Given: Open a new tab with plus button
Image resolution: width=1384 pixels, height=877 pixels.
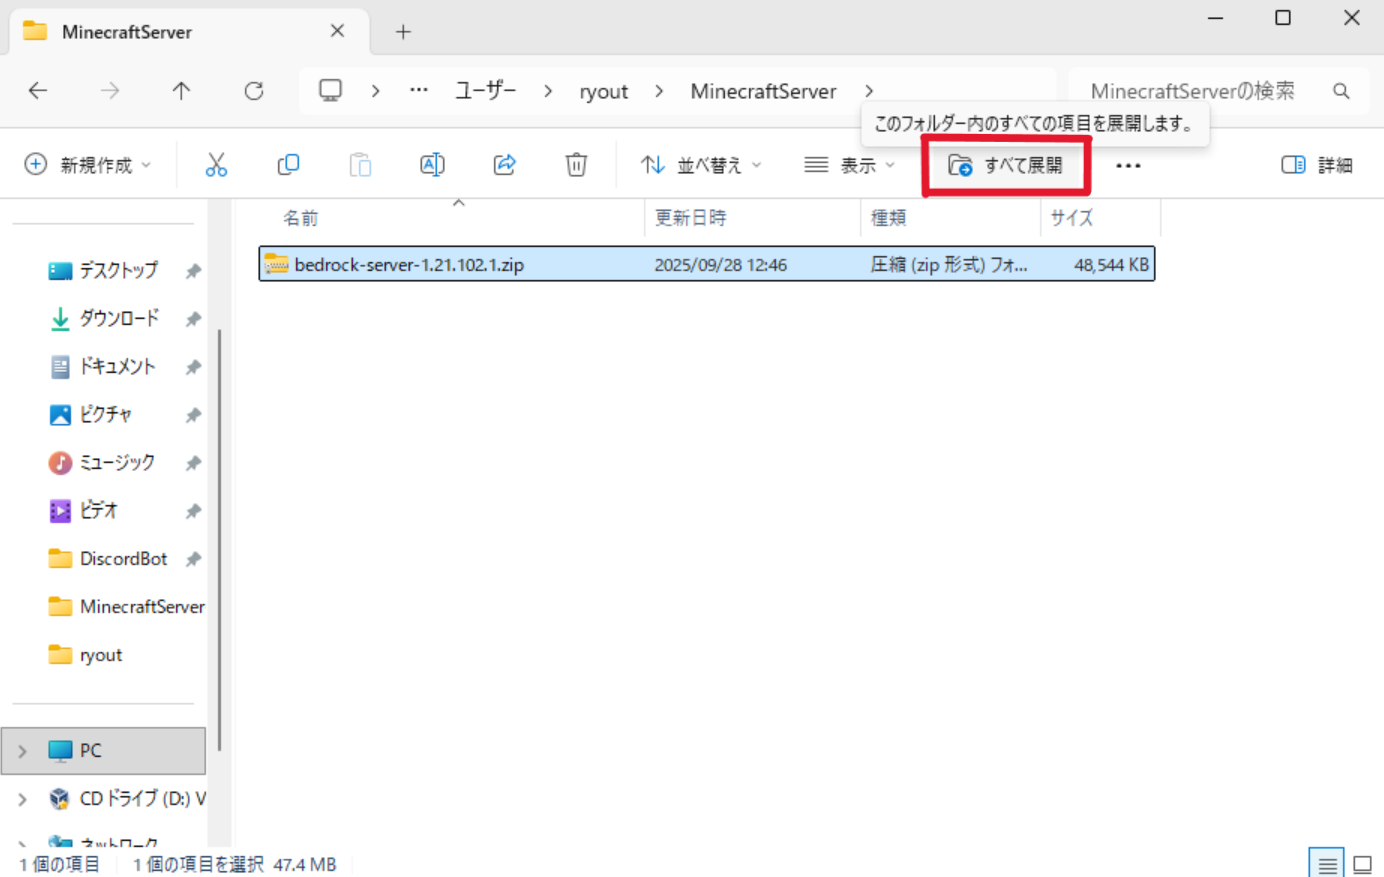Looking at the screenshot, I should (403, 32).
